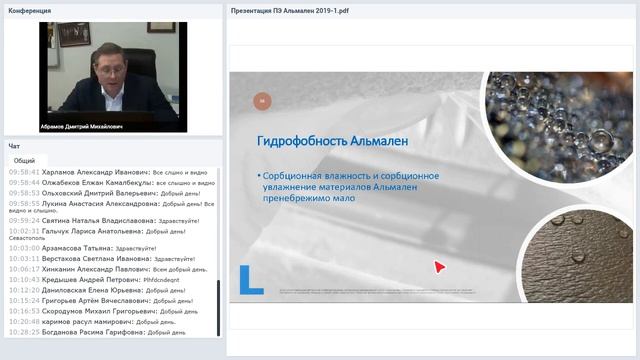Select chat message from Скородумов Михаил Григорьевич
Image resolution: width=640 pixels, height=360 pixels.
pos(103,311)
